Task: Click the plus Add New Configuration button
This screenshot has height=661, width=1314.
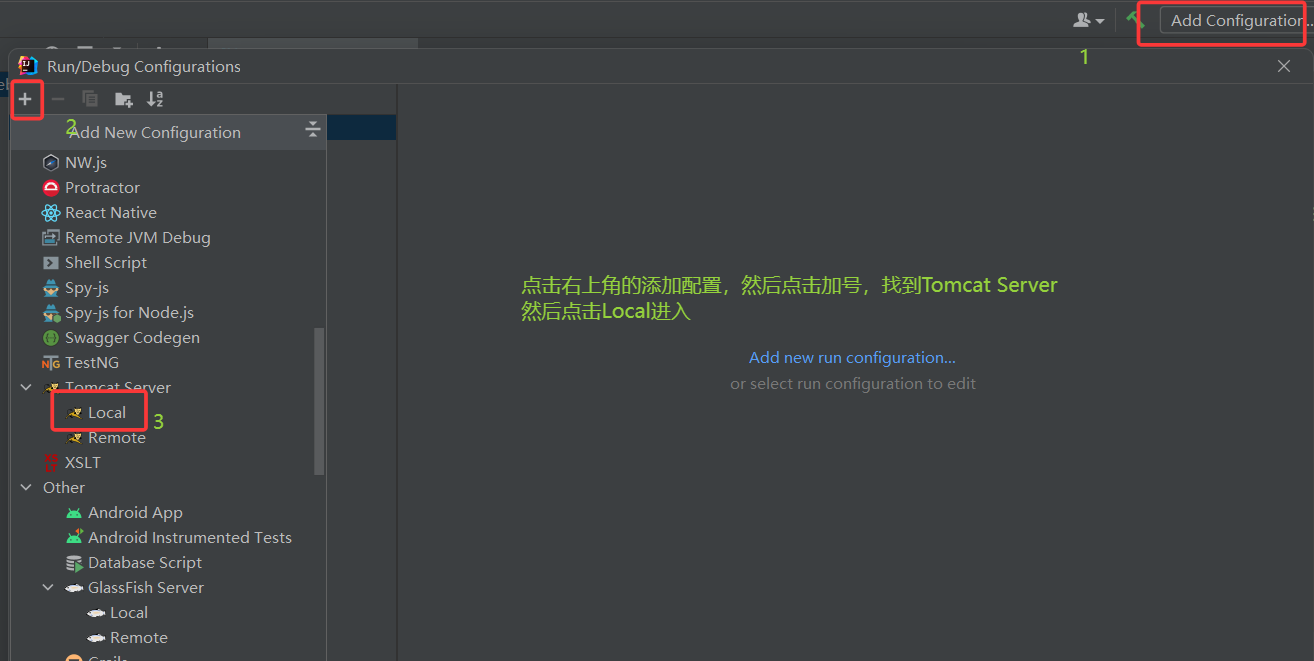Action: click(x=25, y=99)
